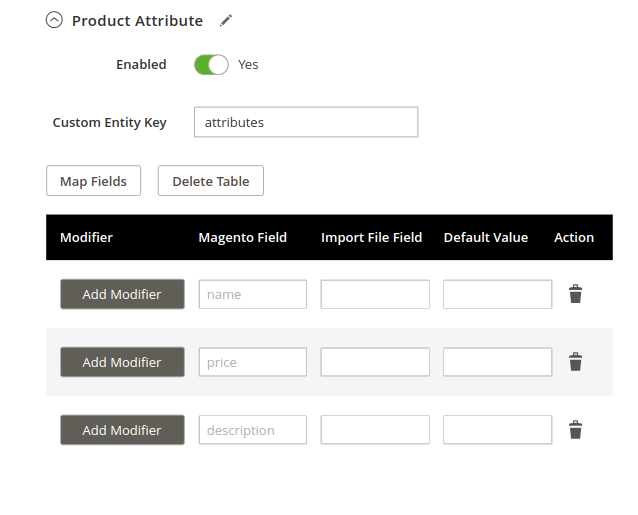The width and height of the screenshot is (638, 515).
Task: Click the Magento Field box showing price
Action: (x=253, y=362)
